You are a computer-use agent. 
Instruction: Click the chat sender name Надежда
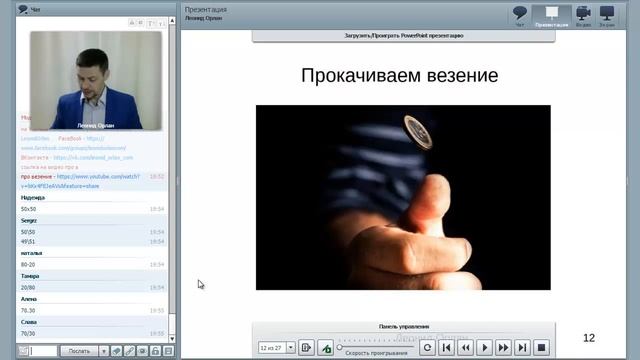(33, 198)
